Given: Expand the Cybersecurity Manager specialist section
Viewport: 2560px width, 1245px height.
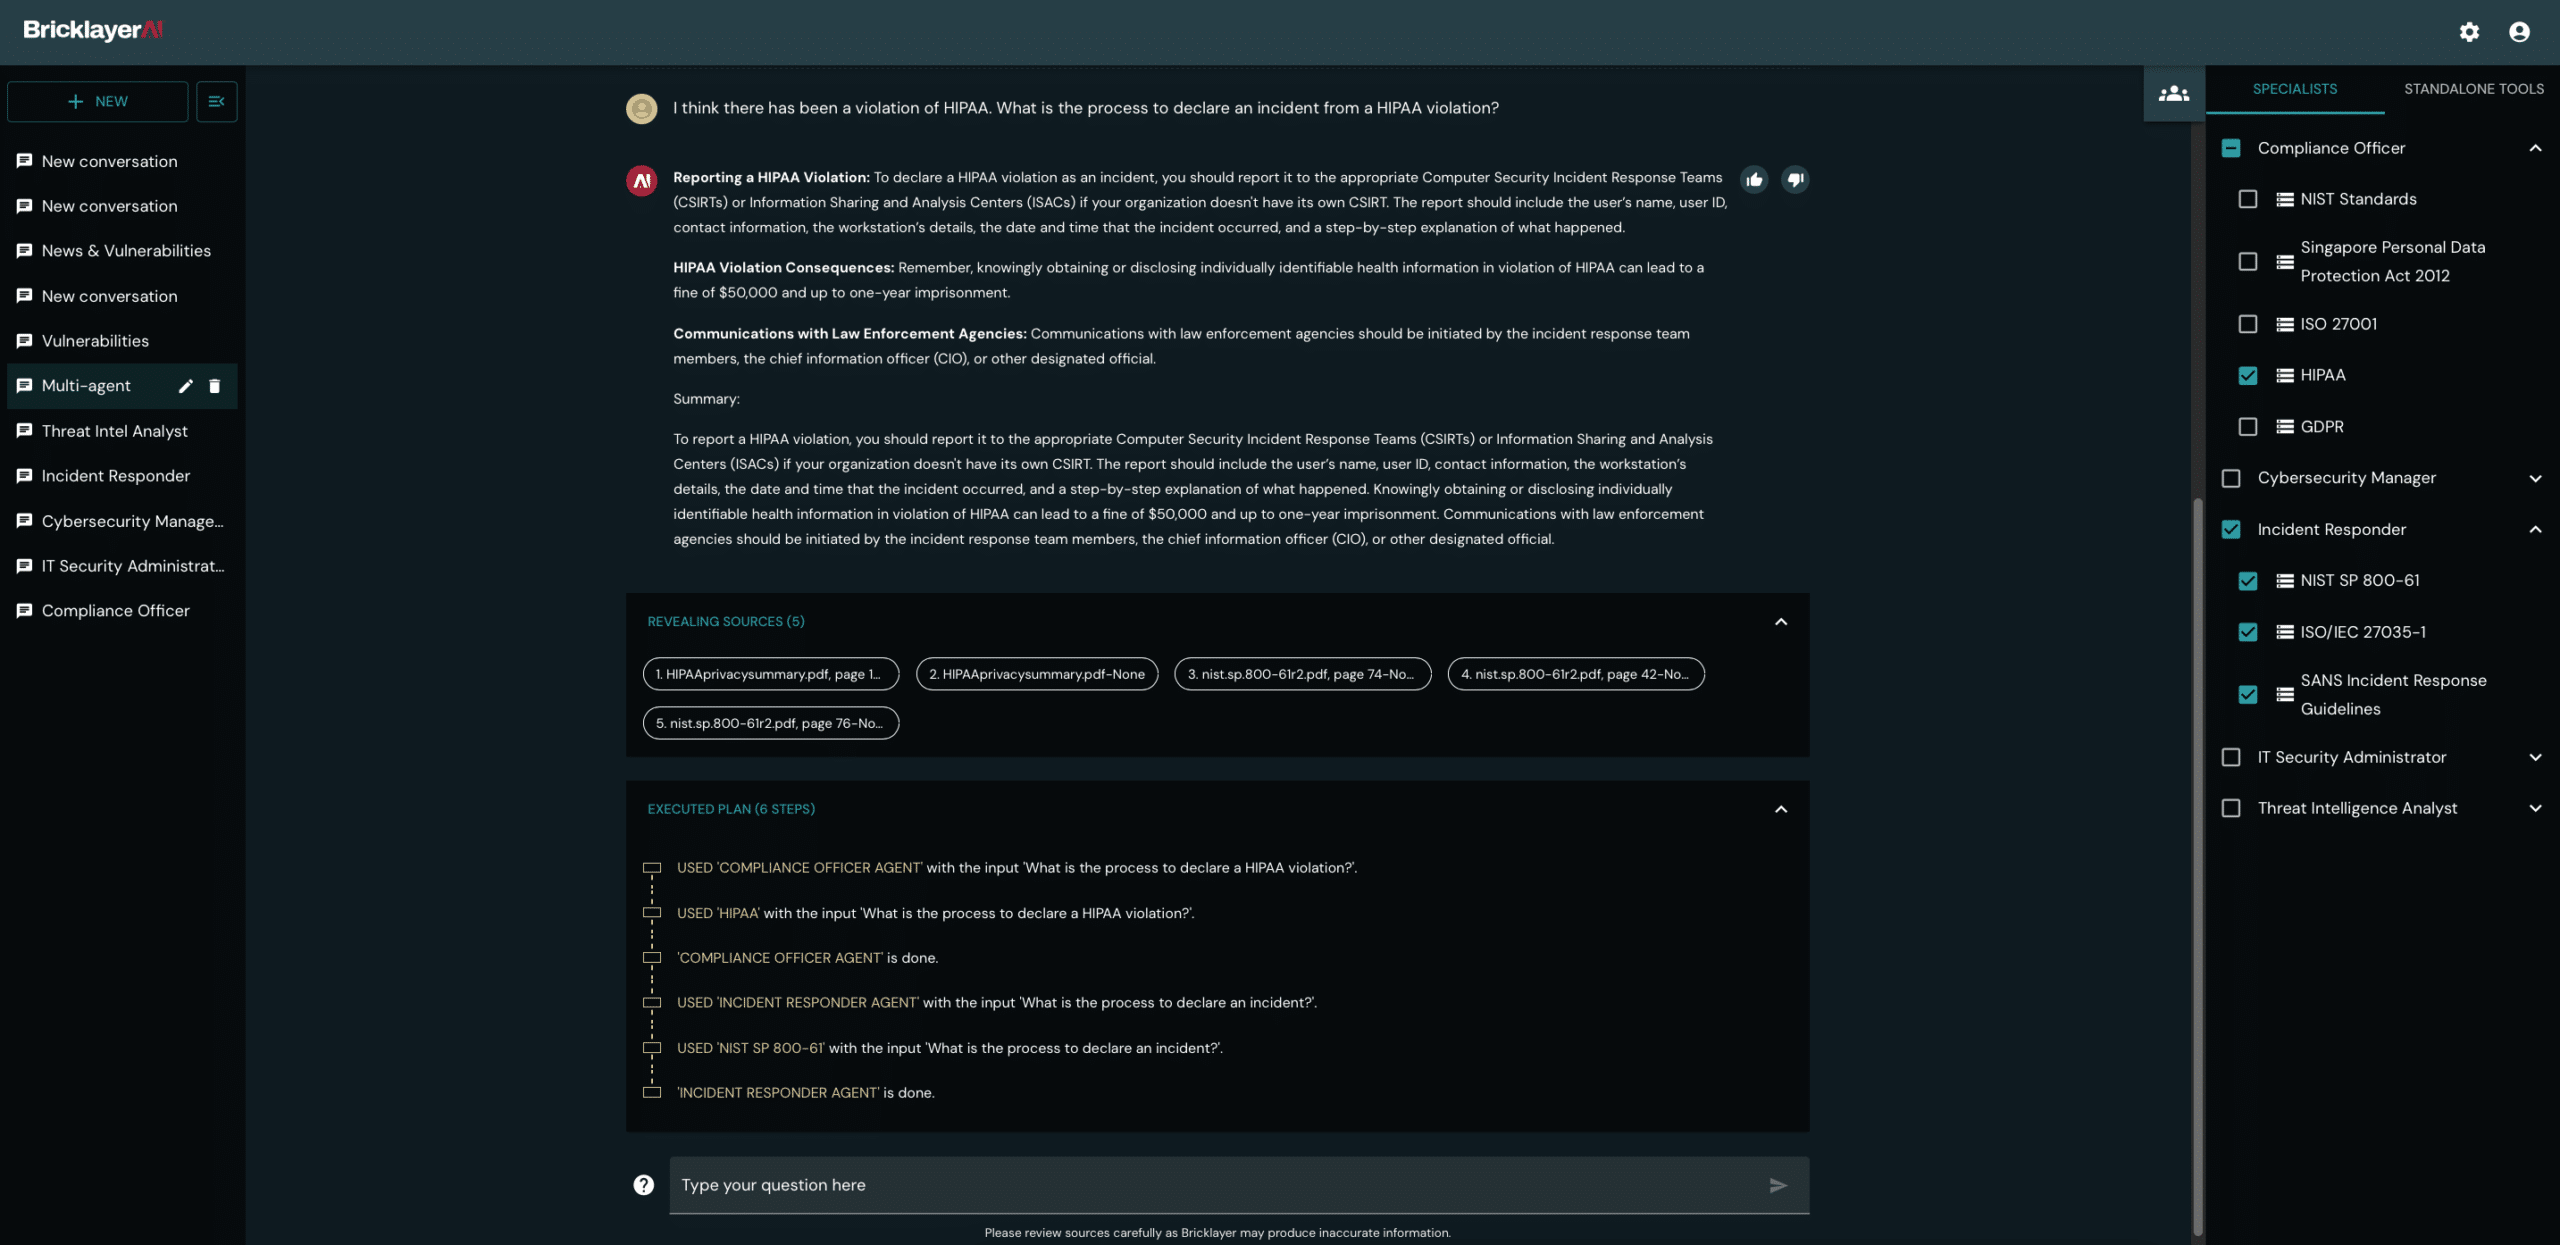Looking at the screenshot, I should [2536, 478].
